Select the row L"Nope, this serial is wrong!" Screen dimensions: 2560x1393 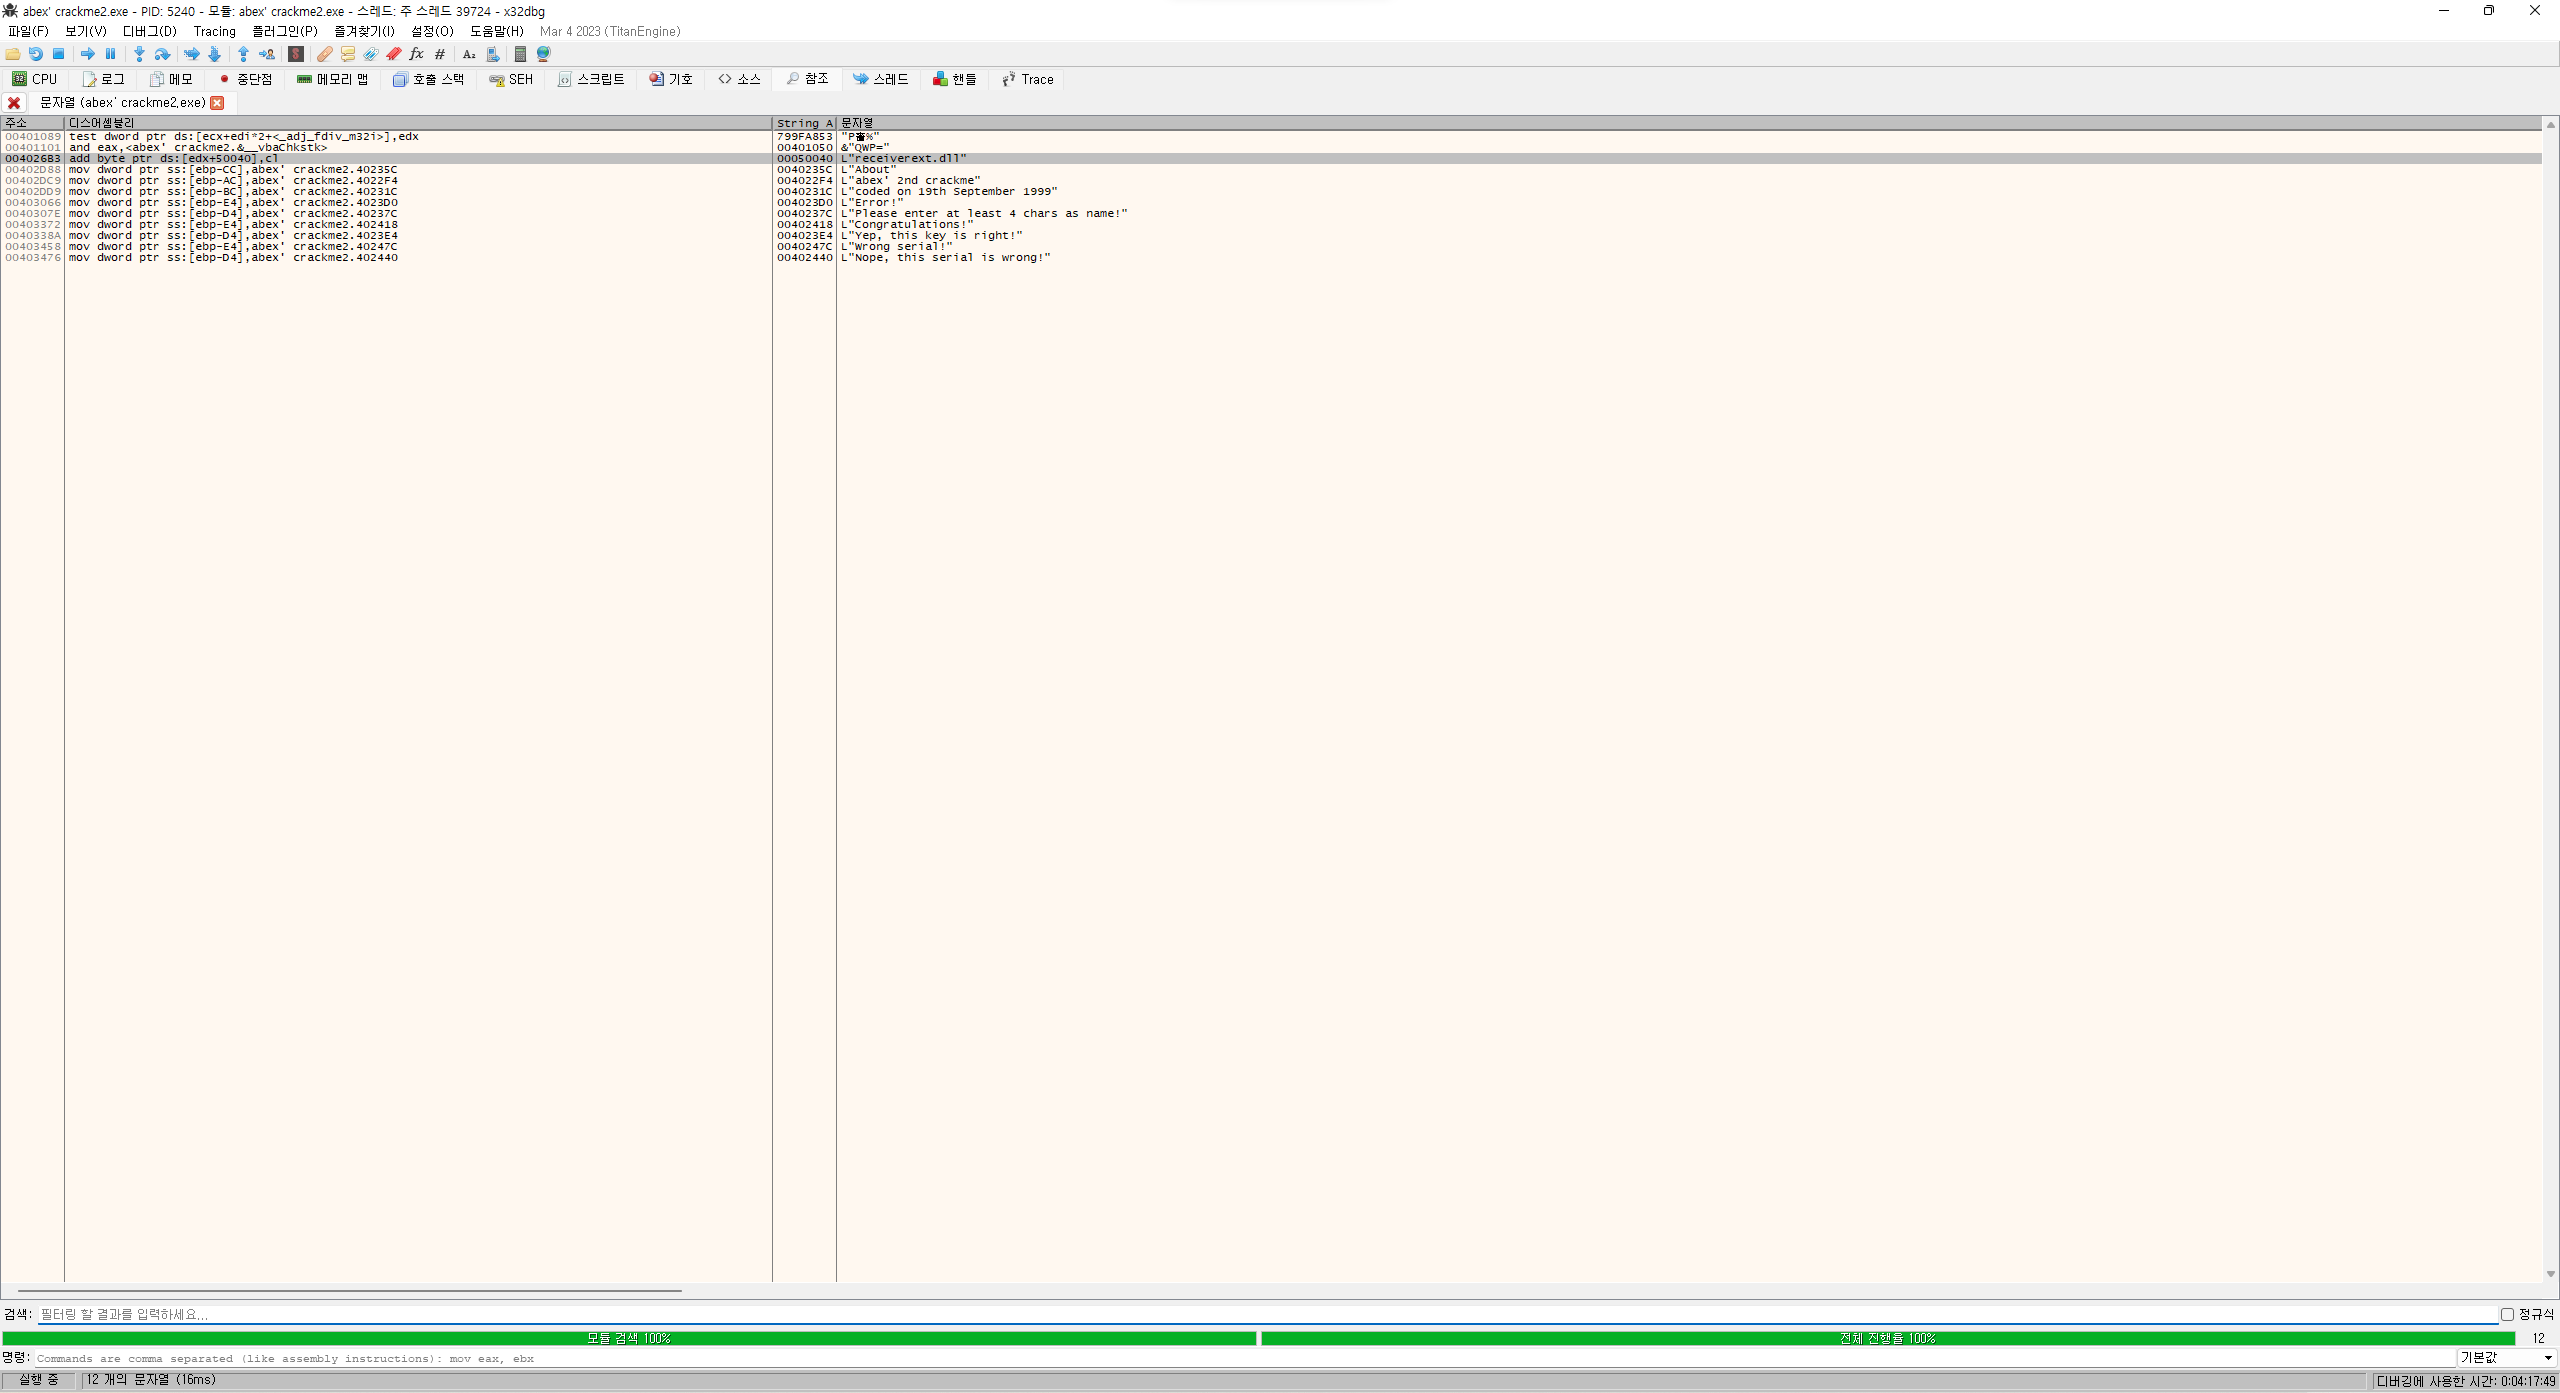[1271, 258]
